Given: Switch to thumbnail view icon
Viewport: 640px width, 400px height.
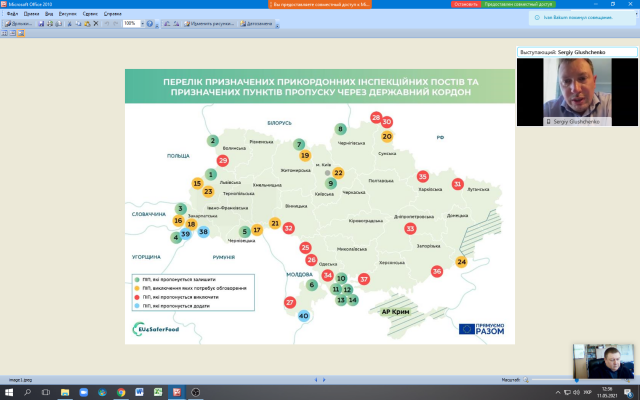Looking at the screenshot, I should click(x=4, y=32).
